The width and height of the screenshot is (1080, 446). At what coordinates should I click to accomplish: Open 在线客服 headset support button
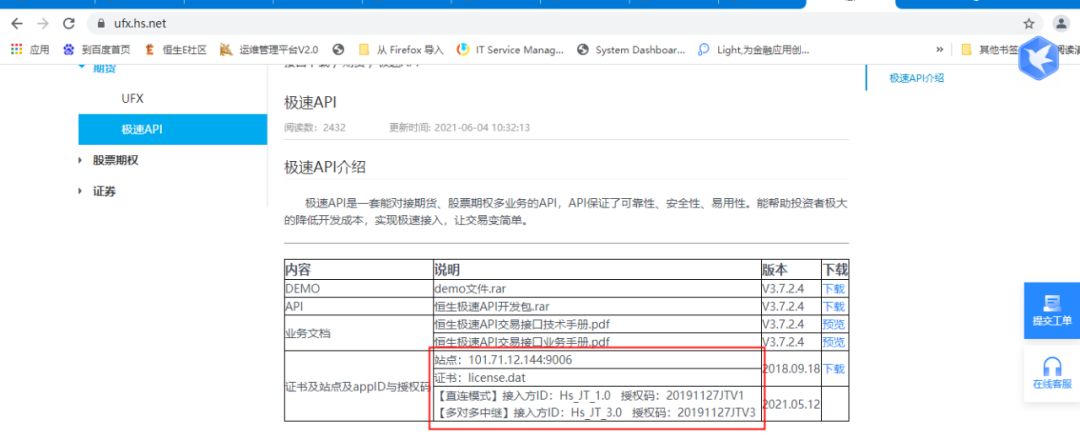(1052, 373)
